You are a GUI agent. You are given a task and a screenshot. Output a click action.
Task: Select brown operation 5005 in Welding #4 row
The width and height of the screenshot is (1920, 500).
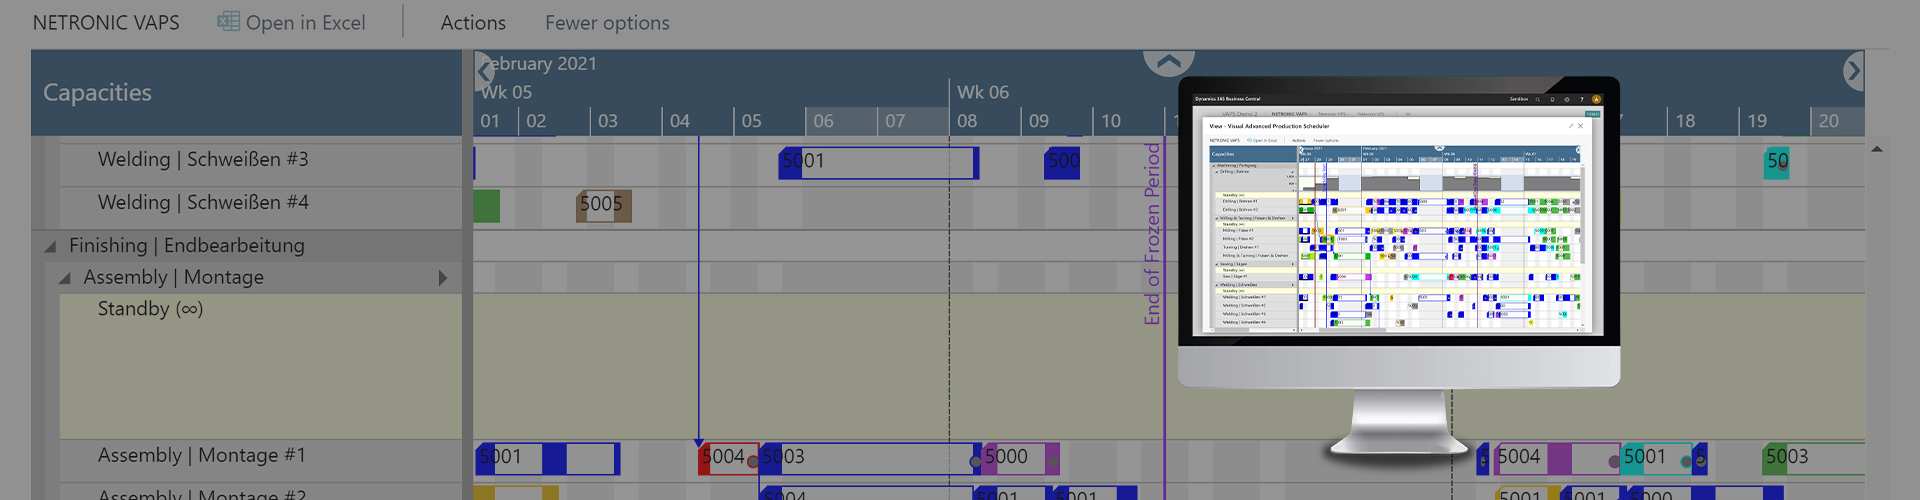tap(603, 205)
